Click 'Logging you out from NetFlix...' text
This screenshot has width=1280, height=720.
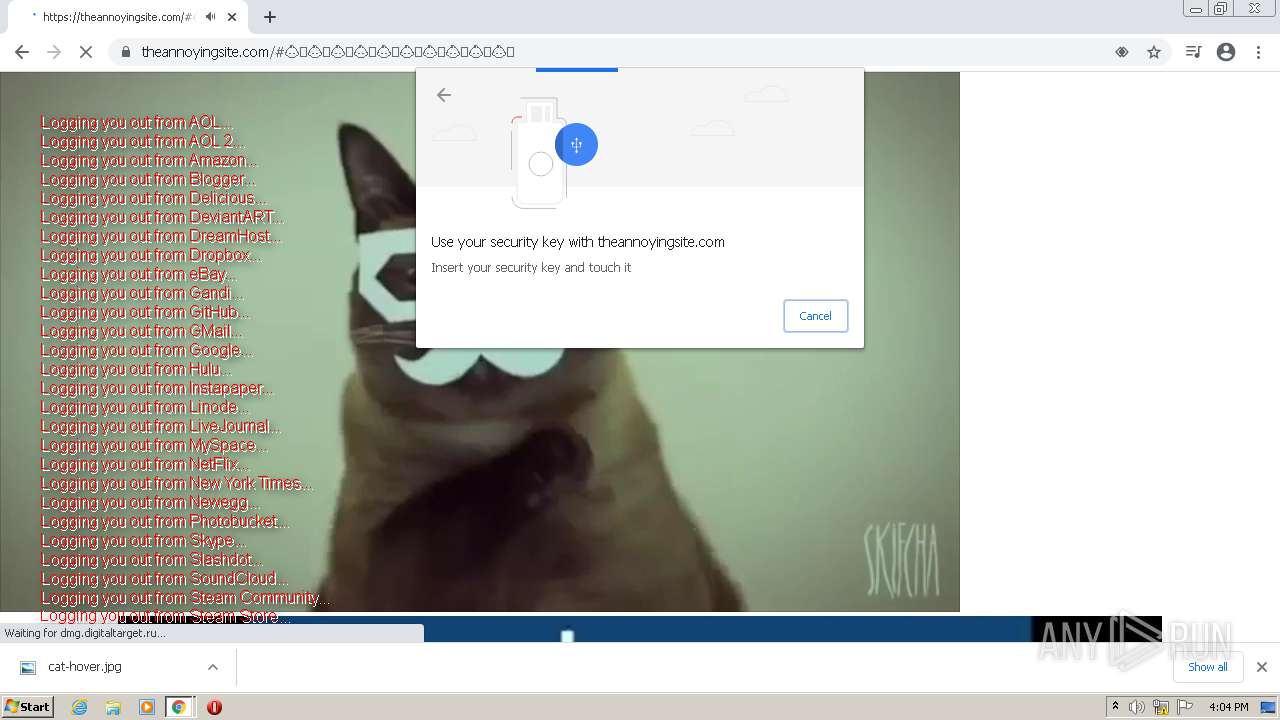146,465
